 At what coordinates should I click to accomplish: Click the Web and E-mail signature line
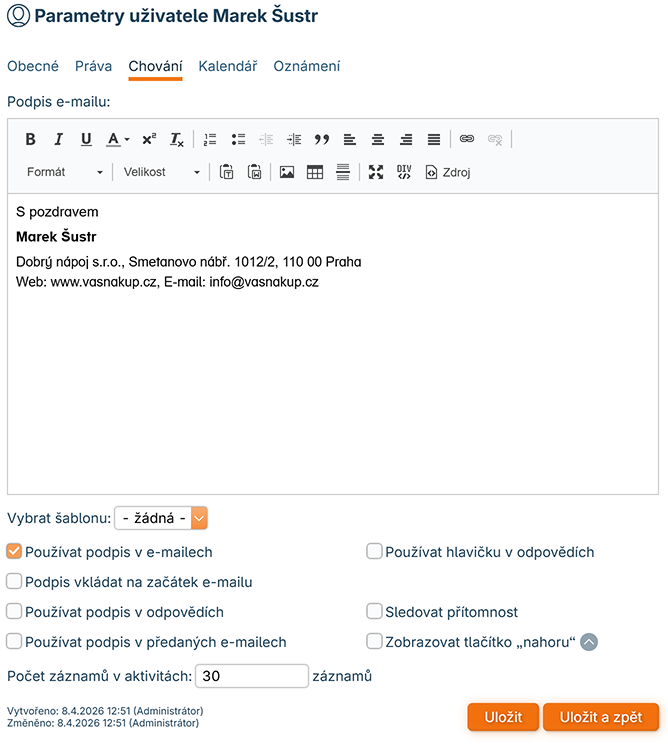pos(167,282)
